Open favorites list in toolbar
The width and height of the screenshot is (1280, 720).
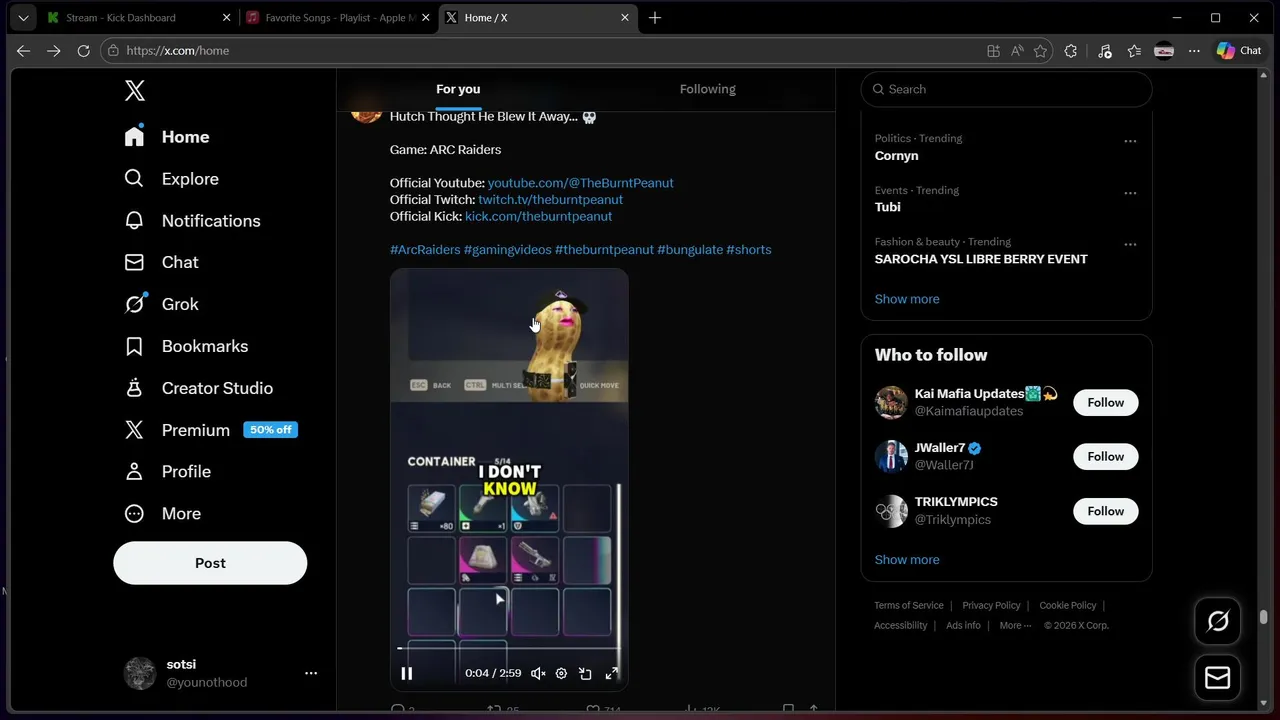[1134, 51]
